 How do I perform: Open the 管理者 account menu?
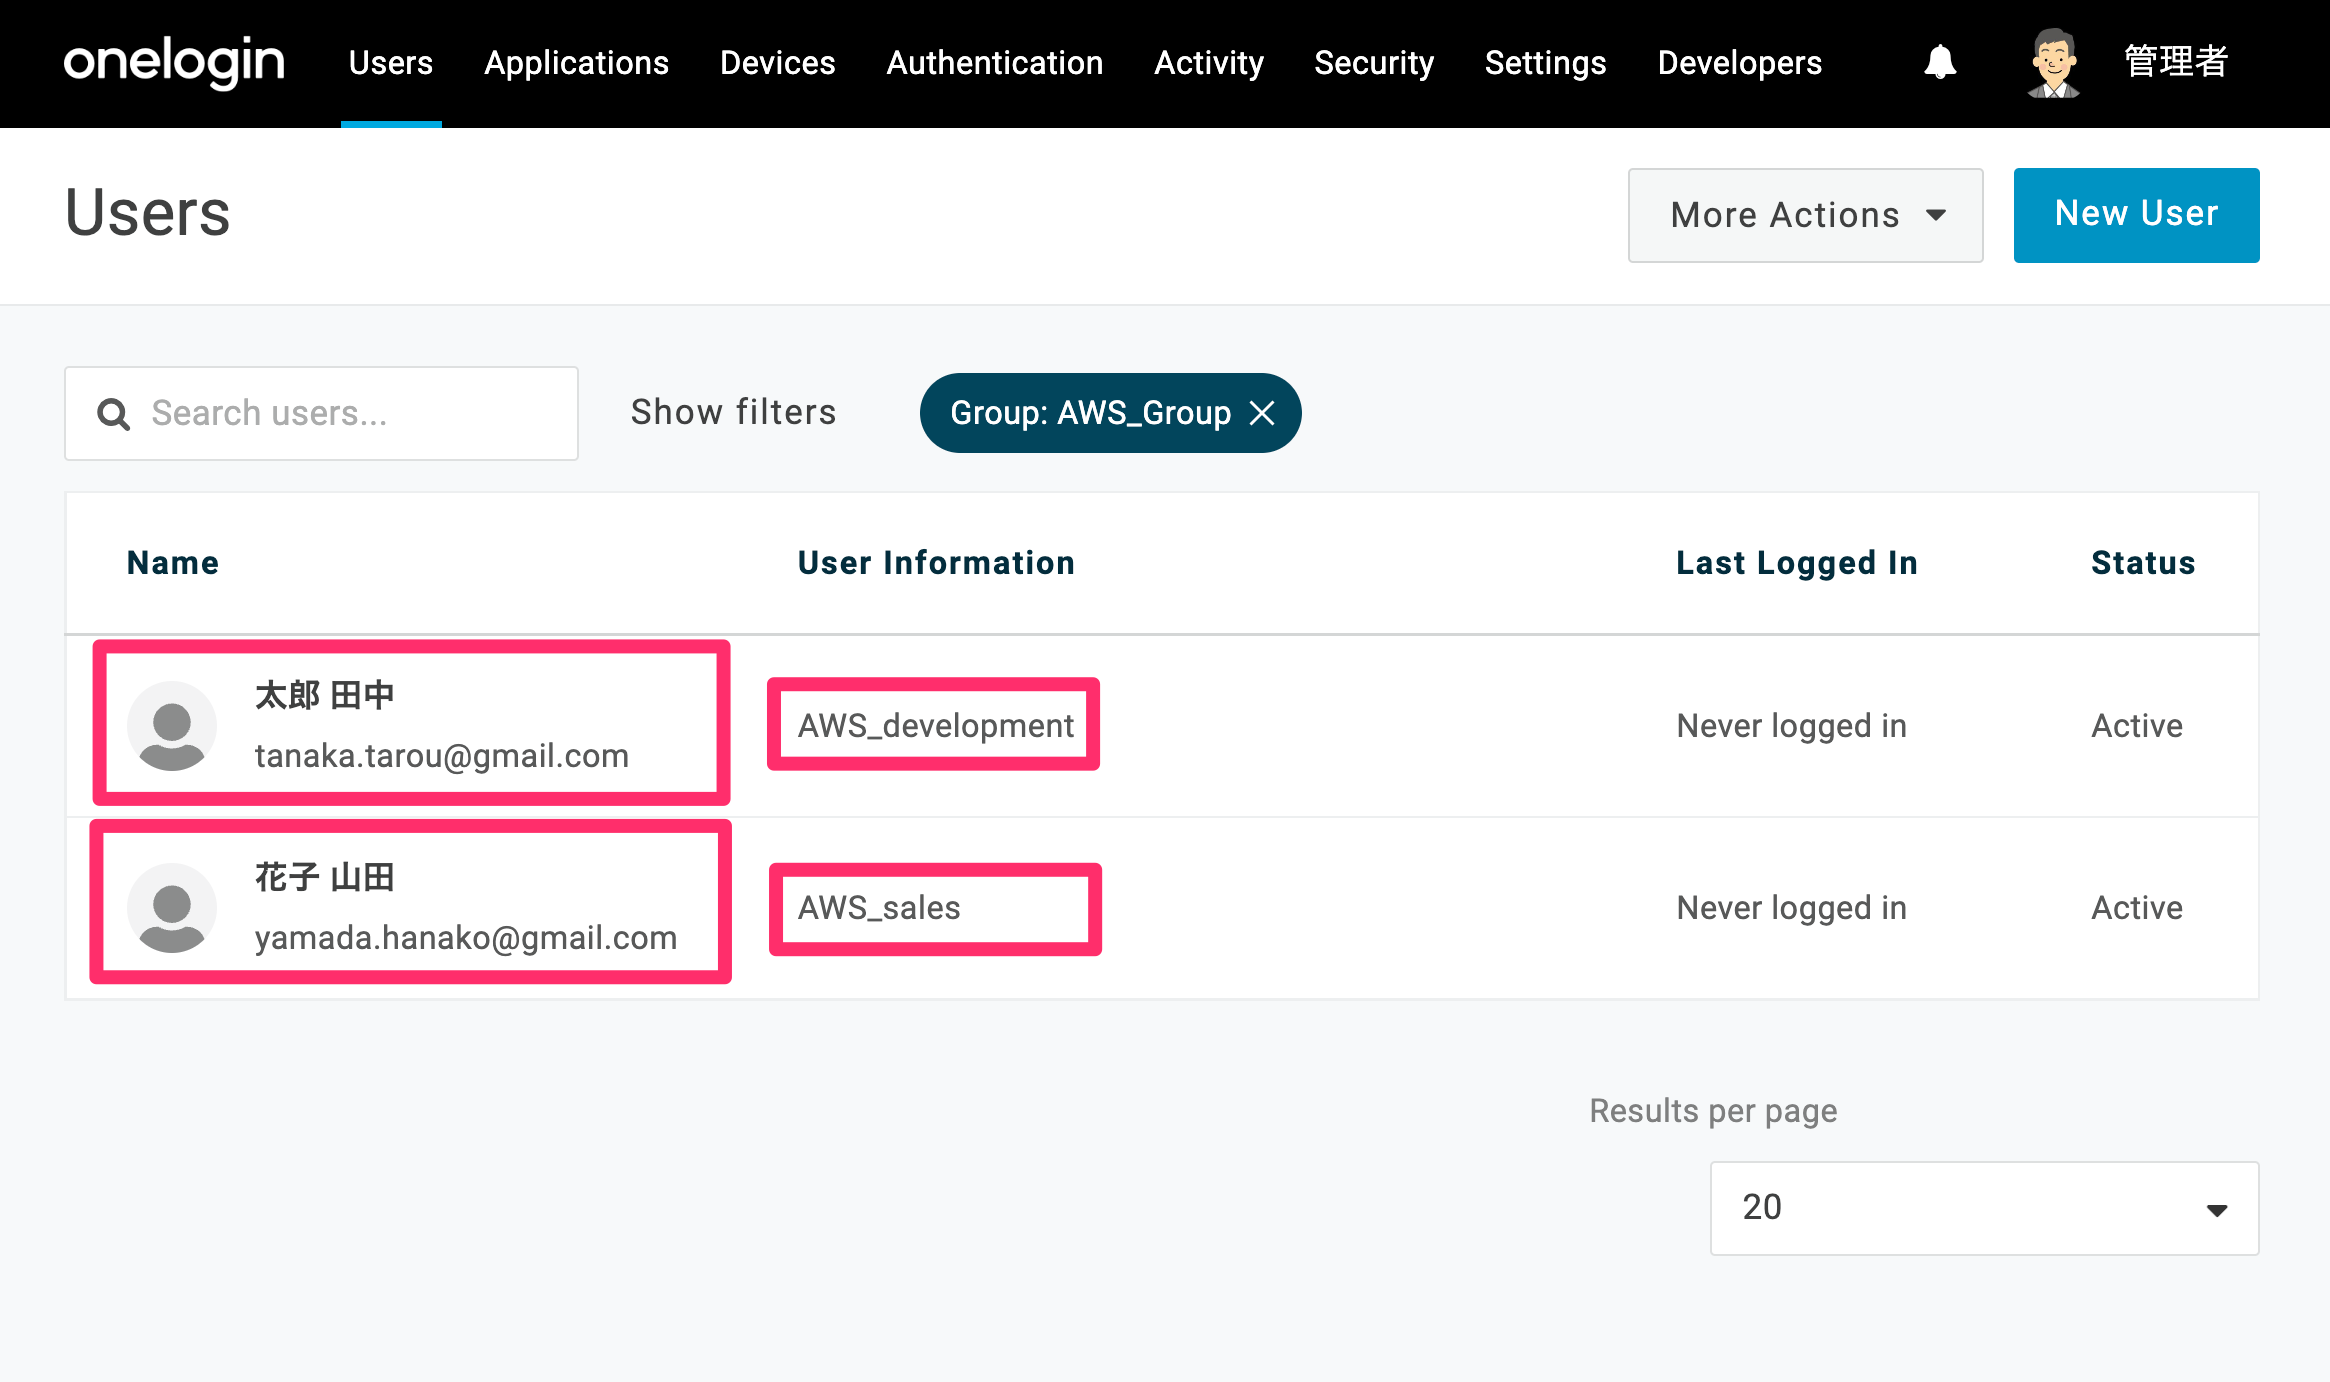pos(2176,62)
